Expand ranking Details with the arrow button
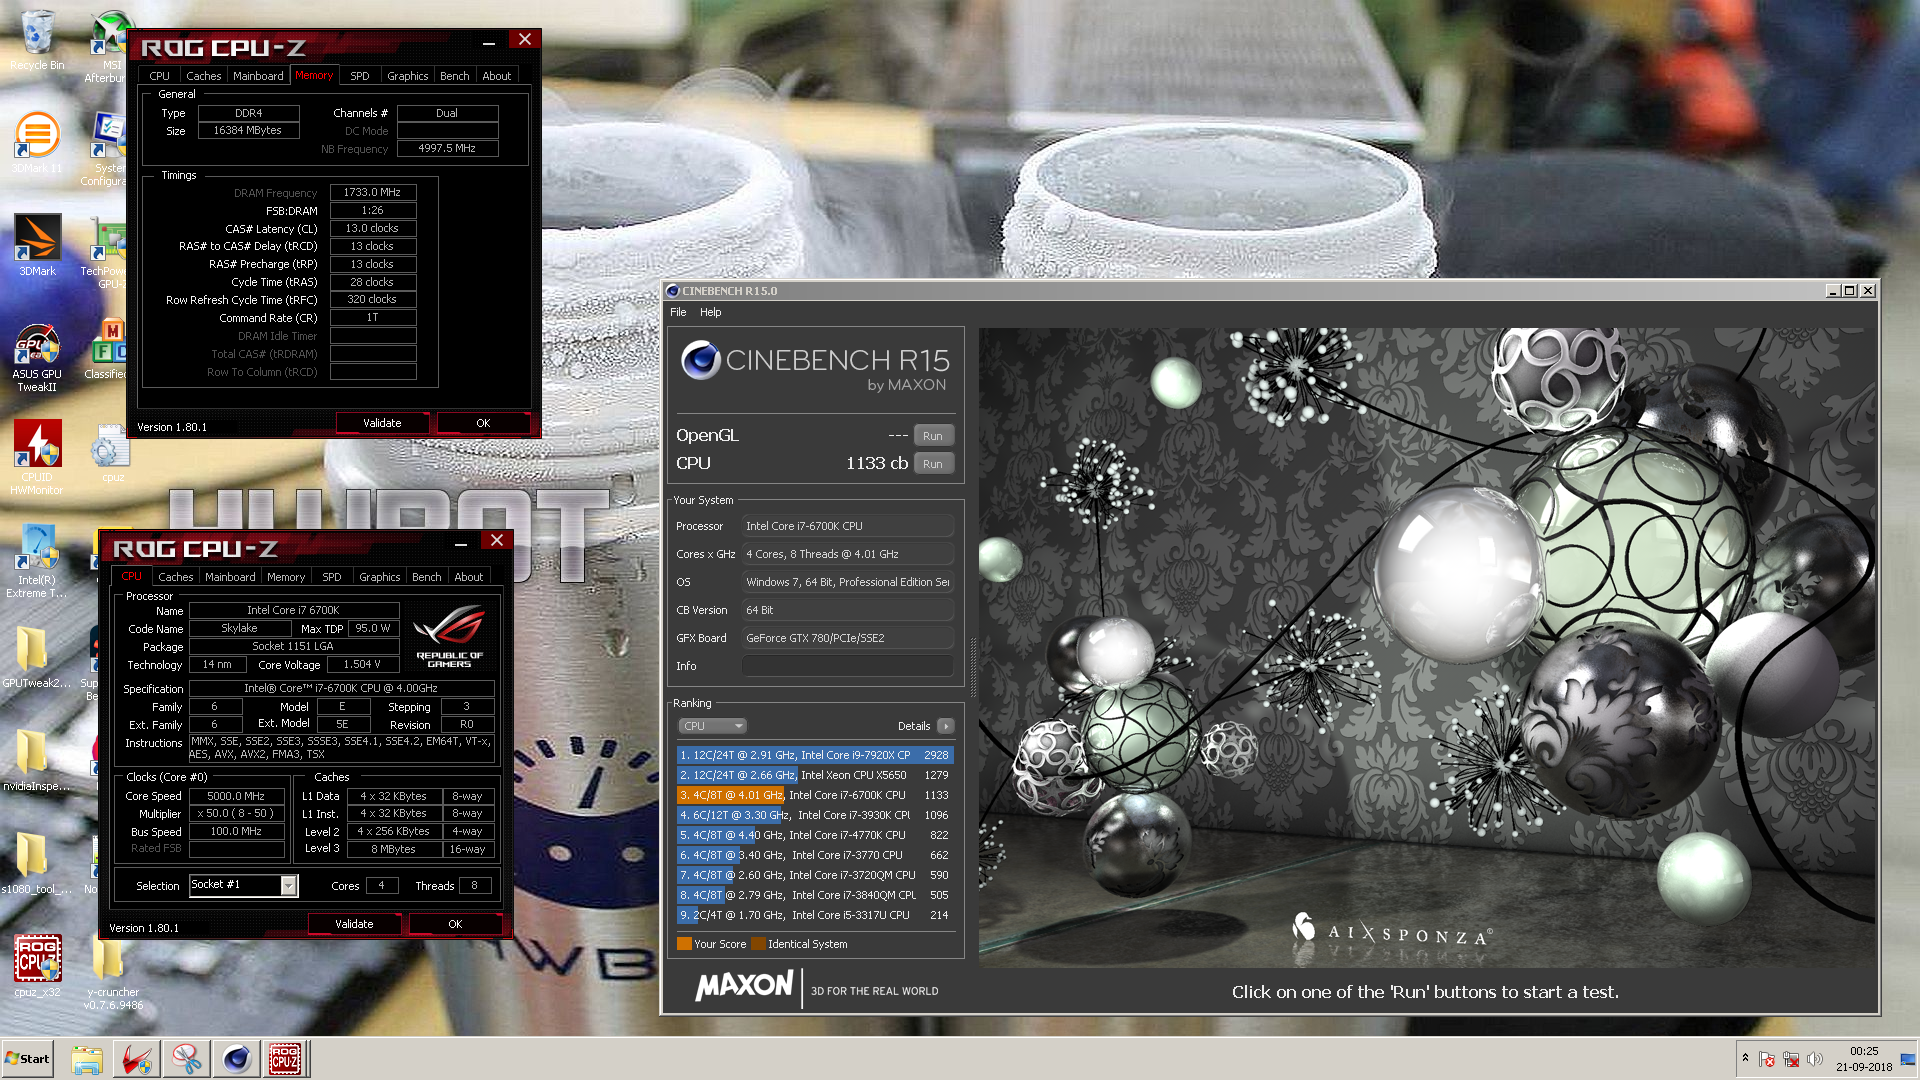This screenshot has height=1080, width=1920. (945, 726)
